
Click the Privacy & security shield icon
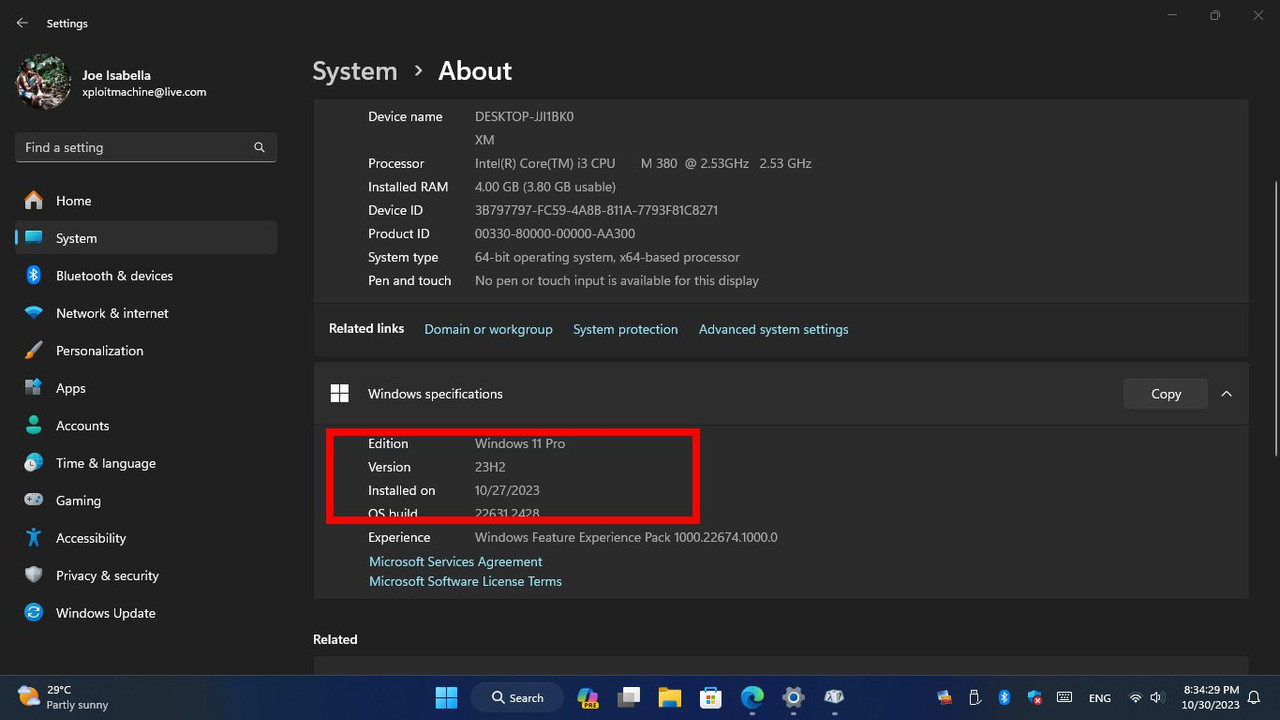point(34,575)
